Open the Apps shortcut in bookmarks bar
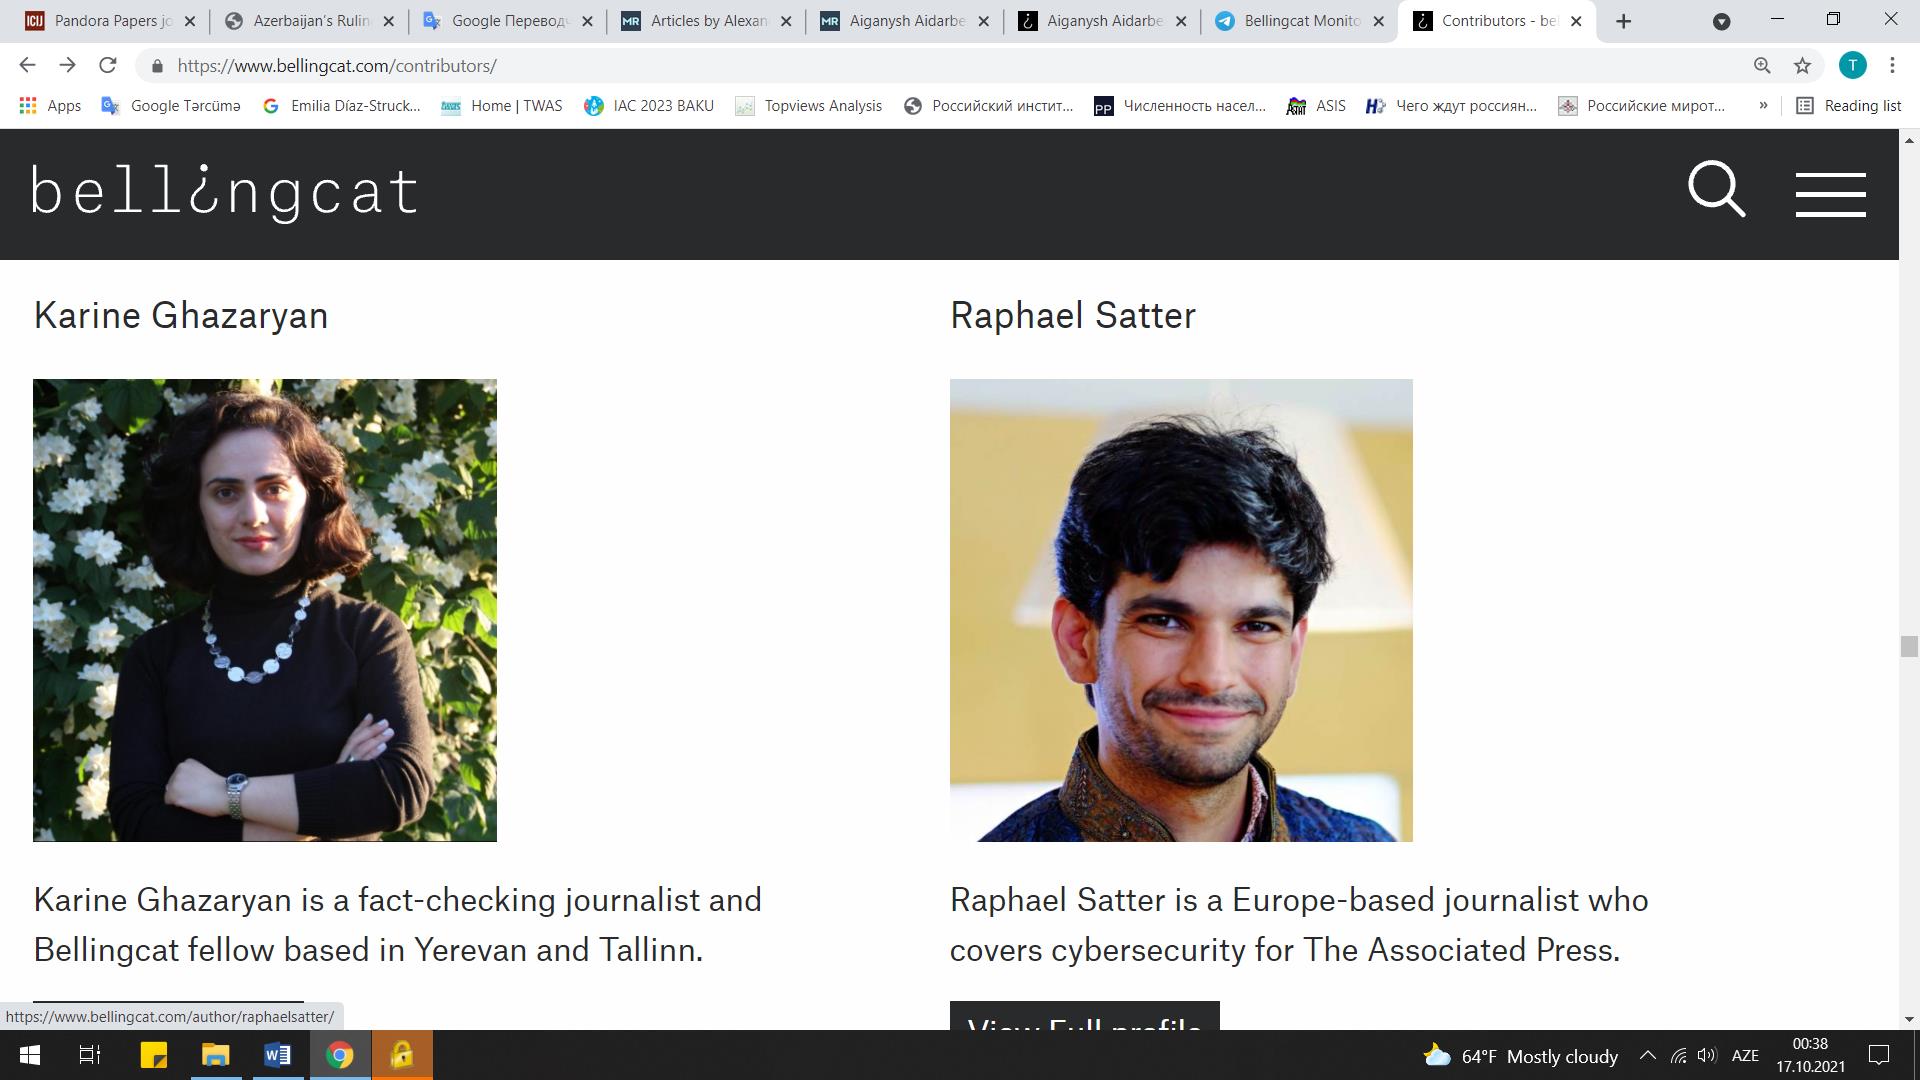 50,106
